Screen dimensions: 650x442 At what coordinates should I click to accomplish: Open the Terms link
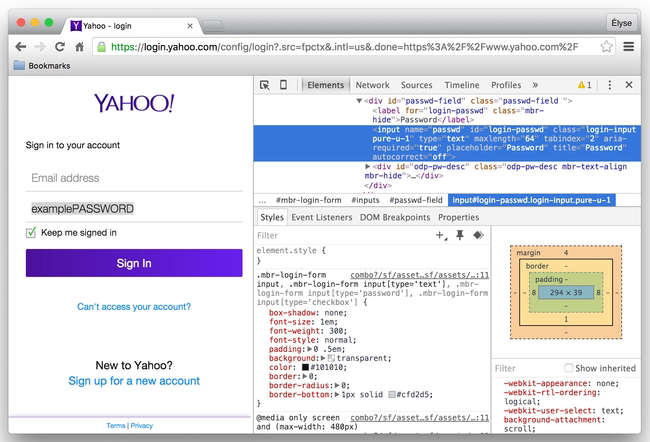pyautogui.click(x=116, y=425)
